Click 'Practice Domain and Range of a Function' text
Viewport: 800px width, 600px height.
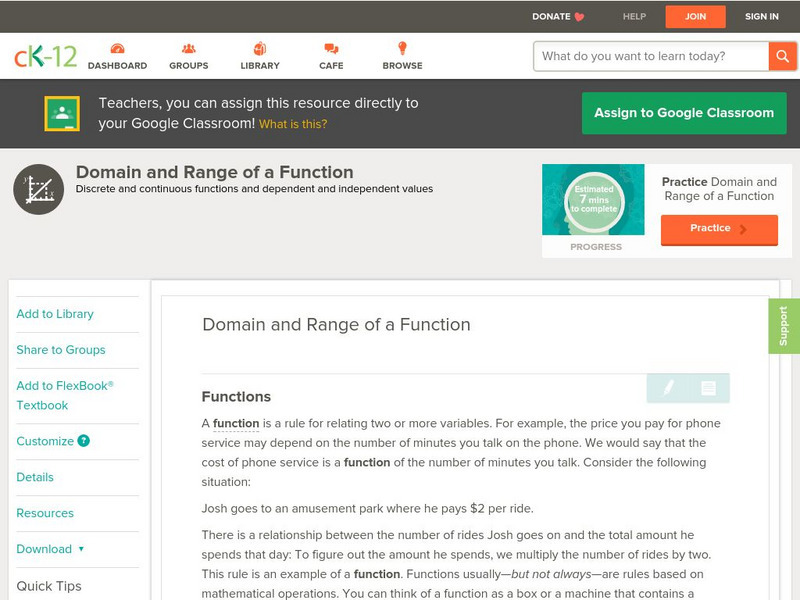tap(719, 189)
